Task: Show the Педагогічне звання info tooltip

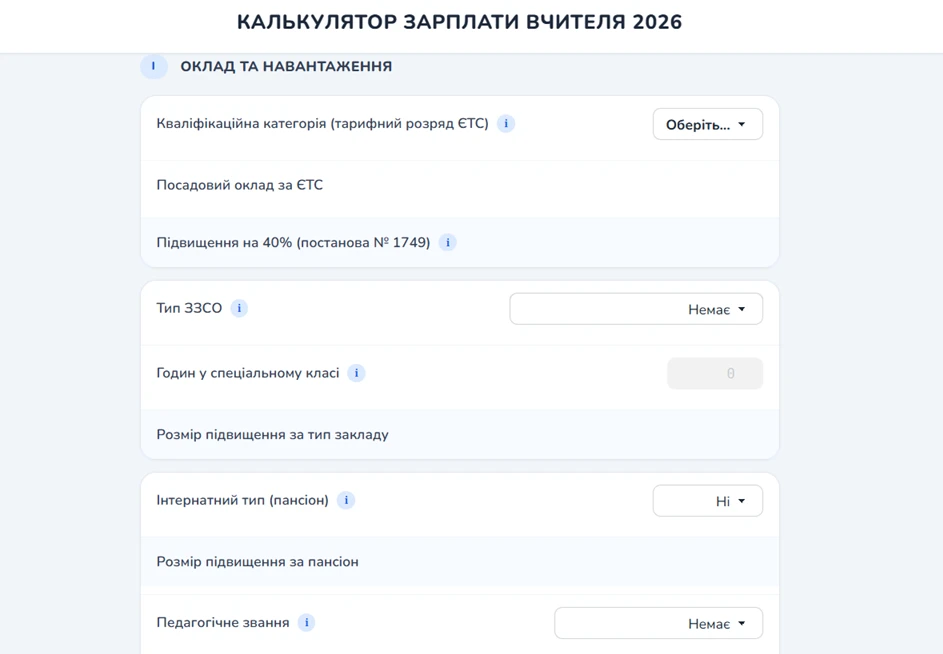Action: tap(308, 622)
